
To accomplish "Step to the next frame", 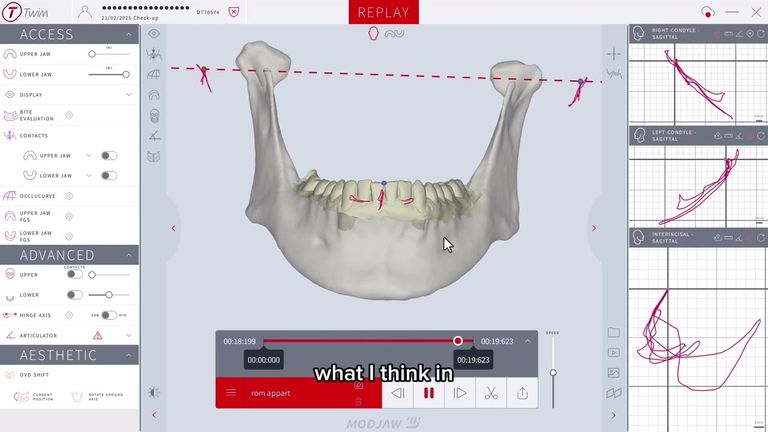I will [459, 393].
